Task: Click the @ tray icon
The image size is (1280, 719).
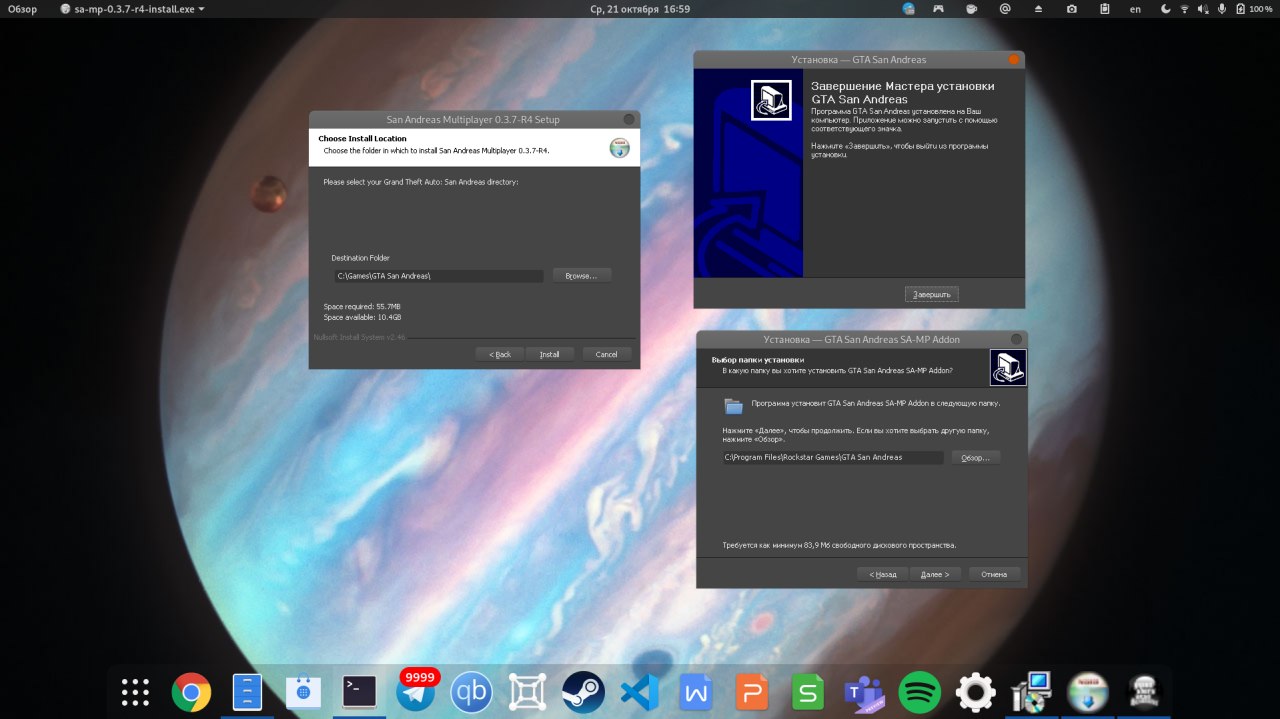Action: coord(1005,8)
